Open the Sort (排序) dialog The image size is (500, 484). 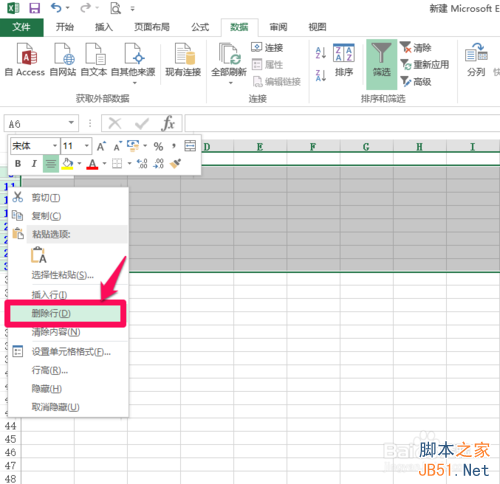coord(344,60)
